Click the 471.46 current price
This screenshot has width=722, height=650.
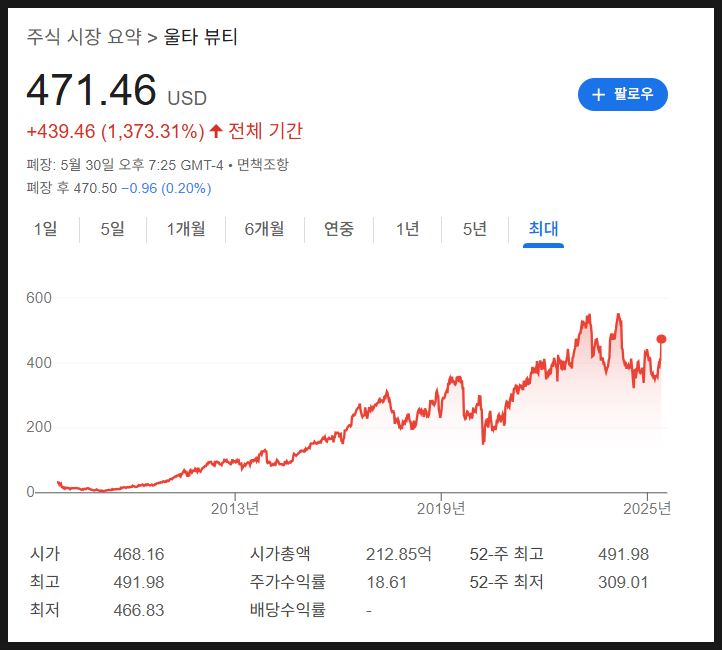point(92,90)
